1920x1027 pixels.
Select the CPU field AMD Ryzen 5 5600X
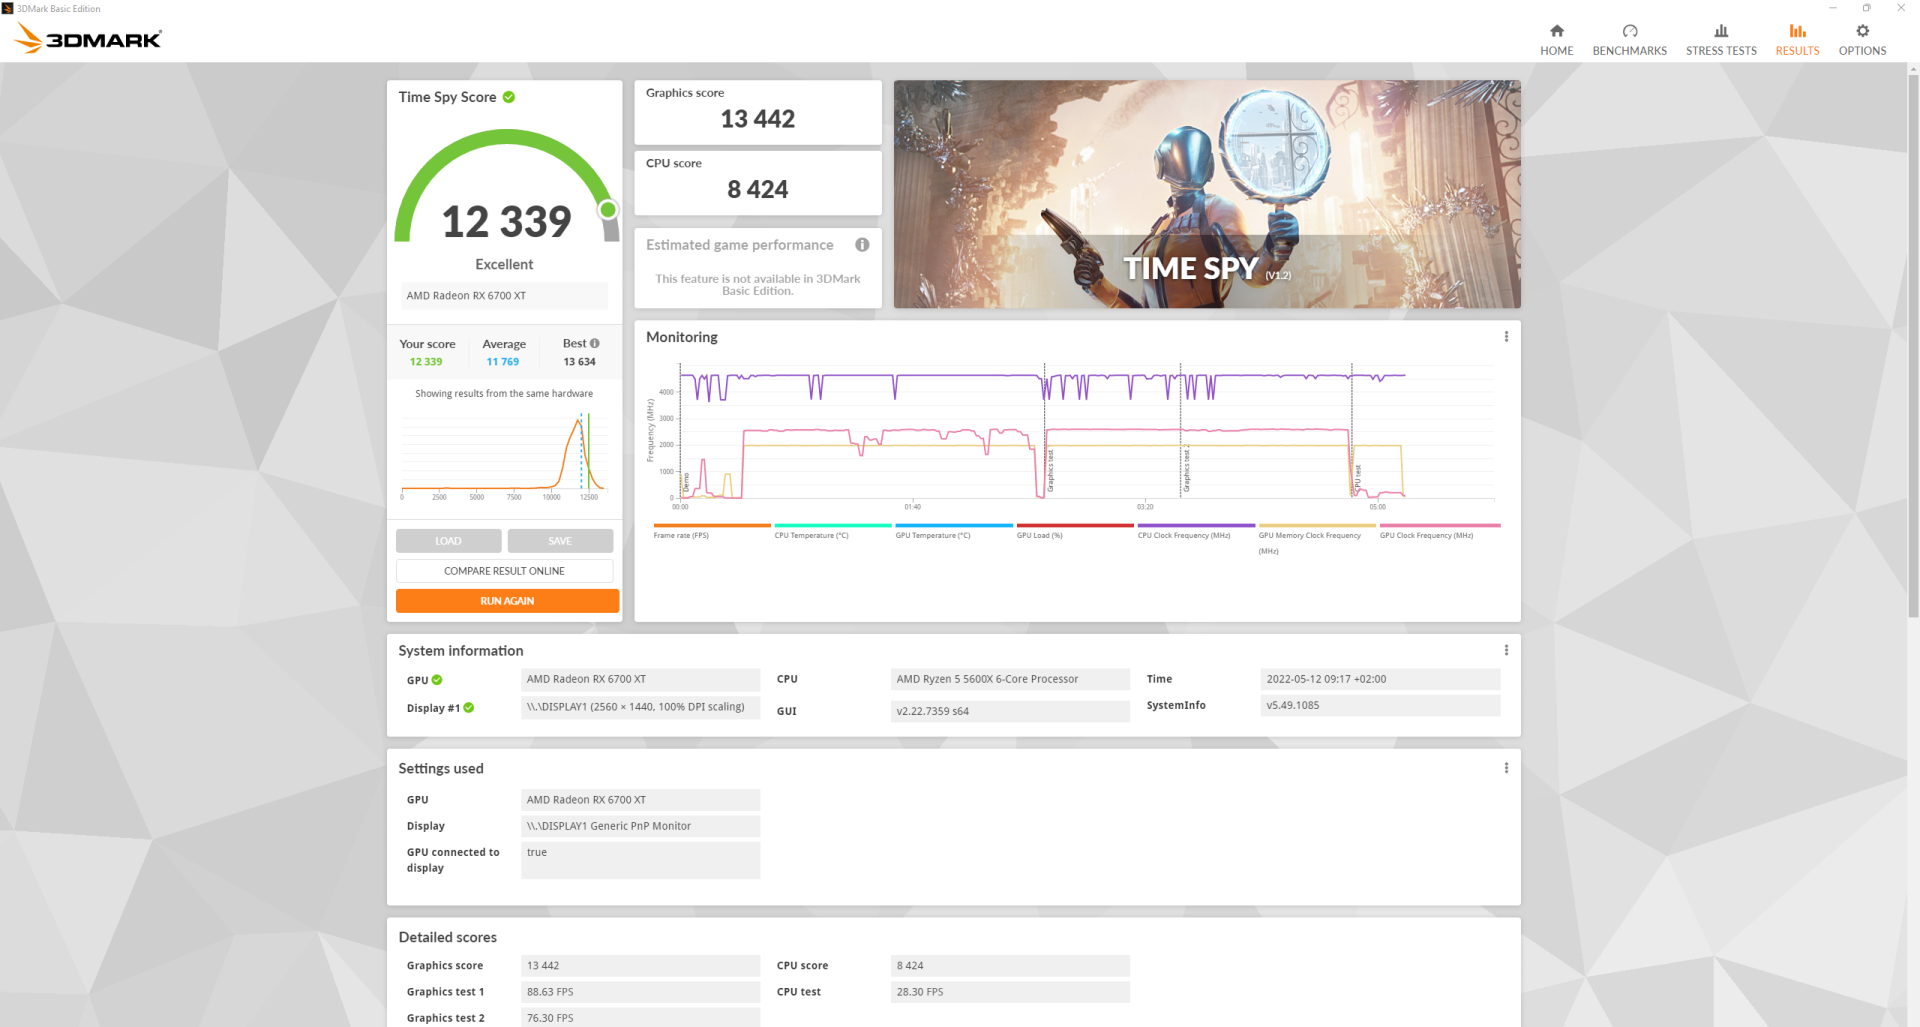1010,679
